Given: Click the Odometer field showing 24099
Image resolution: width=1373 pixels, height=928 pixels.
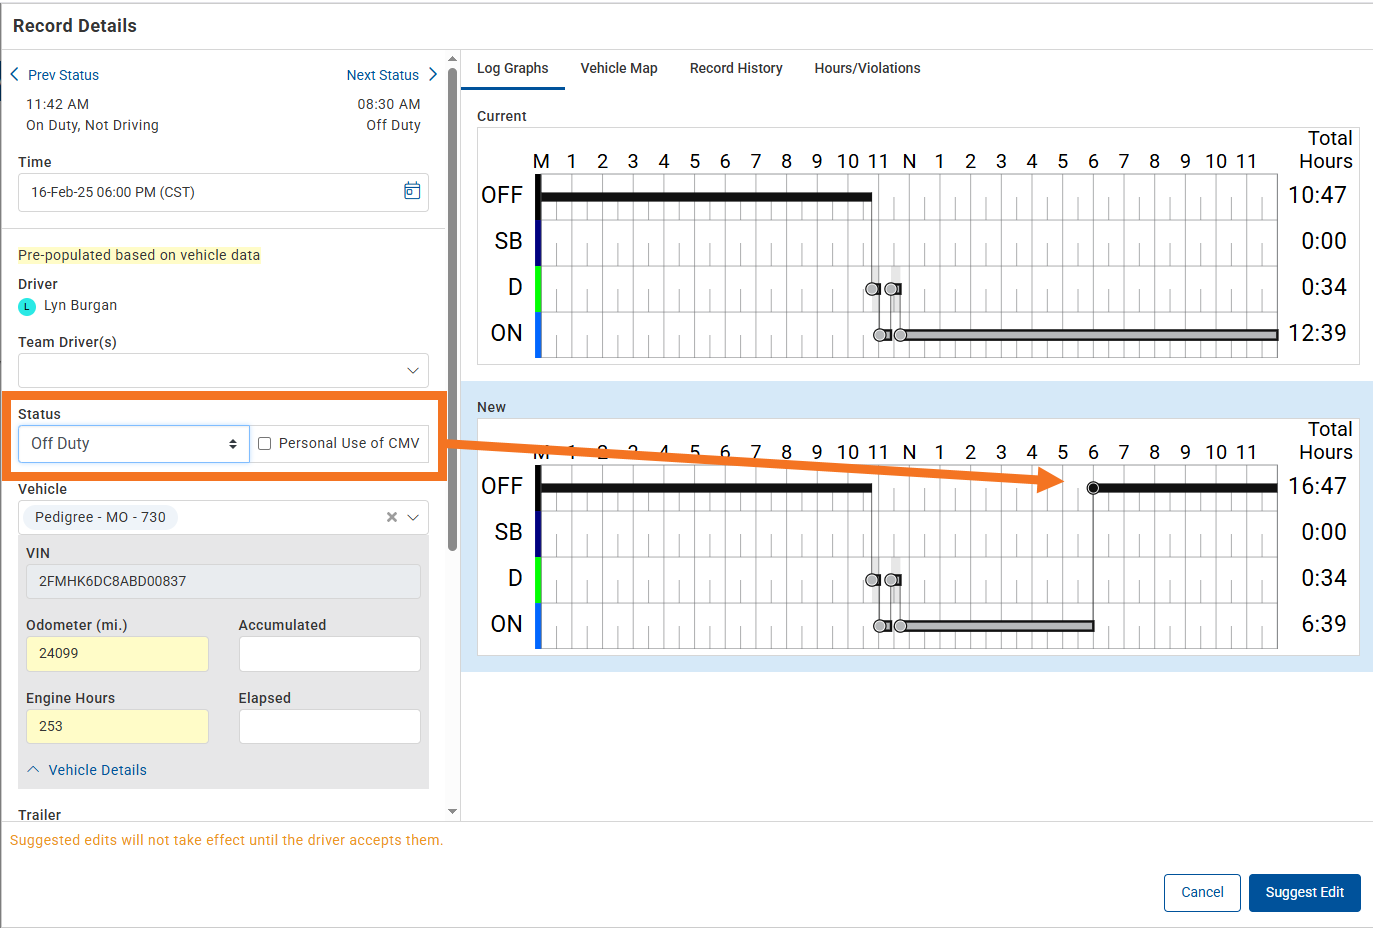Looking at the screenshot, I should pyautogui.click(x=117, y=654).
